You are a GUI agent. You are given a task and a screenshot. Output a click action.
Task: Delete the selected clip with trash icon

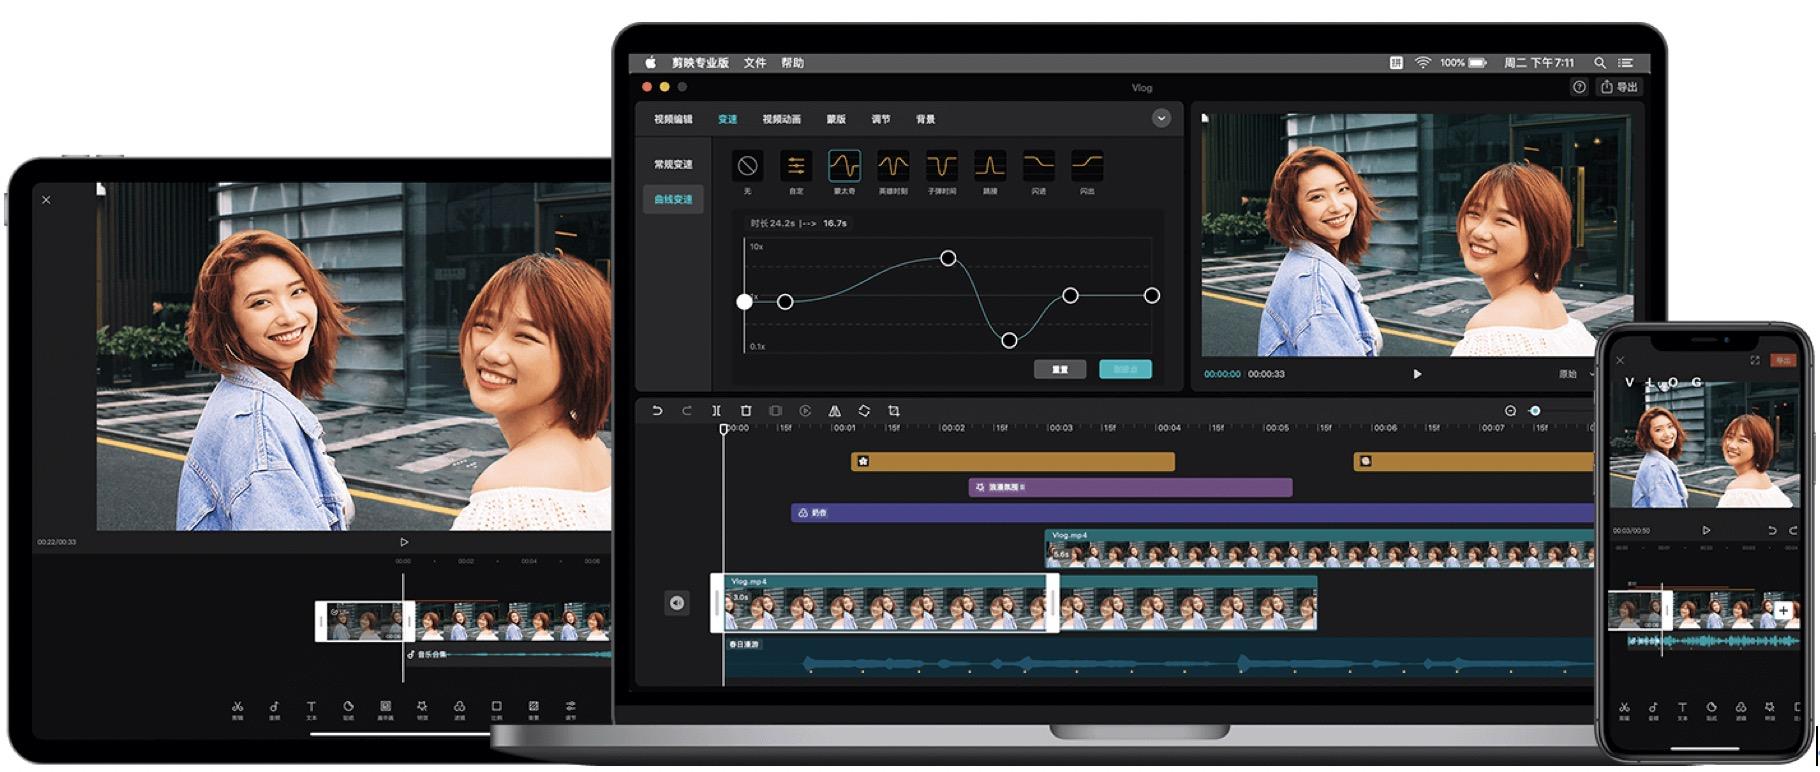(x=746, y=411)
